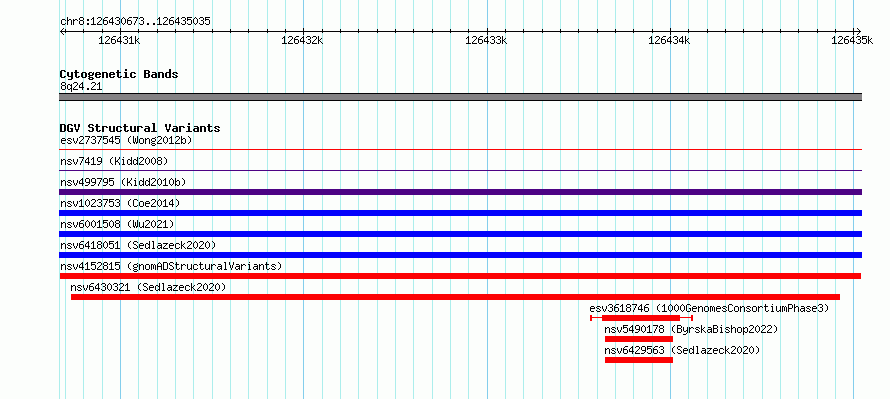This screenshot has width=890, height=399.
Task: Click the blue bar for nsv1023753
Action: click(x=460, y=213)
